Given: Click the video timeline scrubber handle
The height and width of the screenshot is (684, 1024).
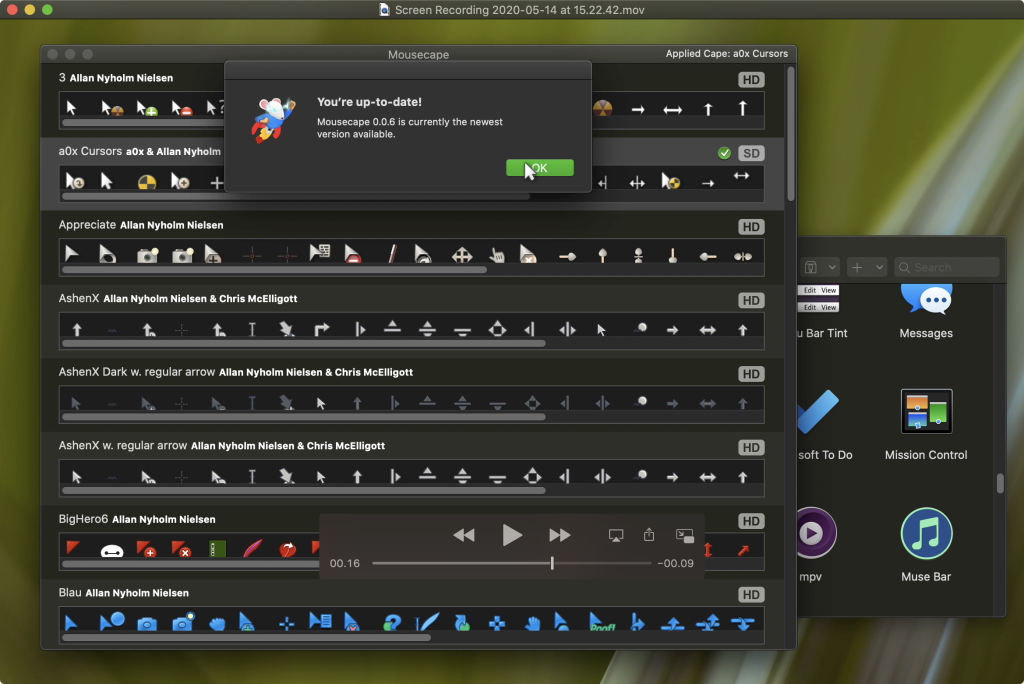Looking at the screenshot, I should (x=552, y=562).
